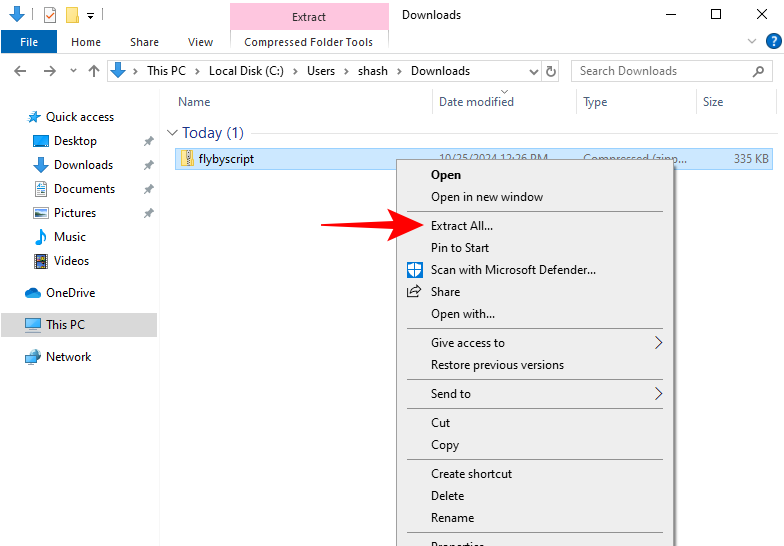Click the Refresh button in address bar
784x546 pixels.
pos(551,71)
